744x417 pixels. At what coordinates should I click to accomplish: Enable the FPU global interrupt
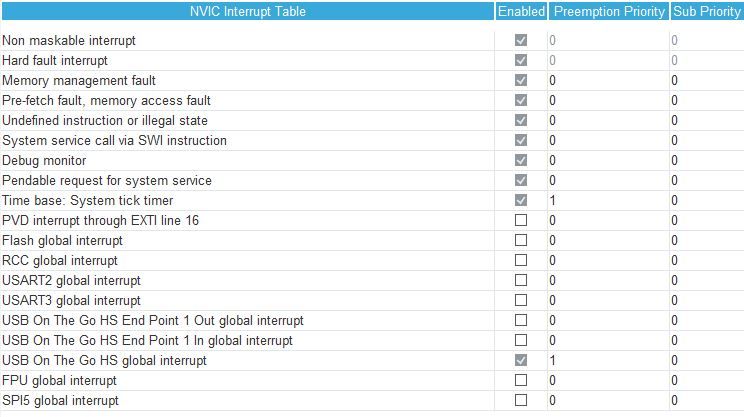tap(521, 380)
